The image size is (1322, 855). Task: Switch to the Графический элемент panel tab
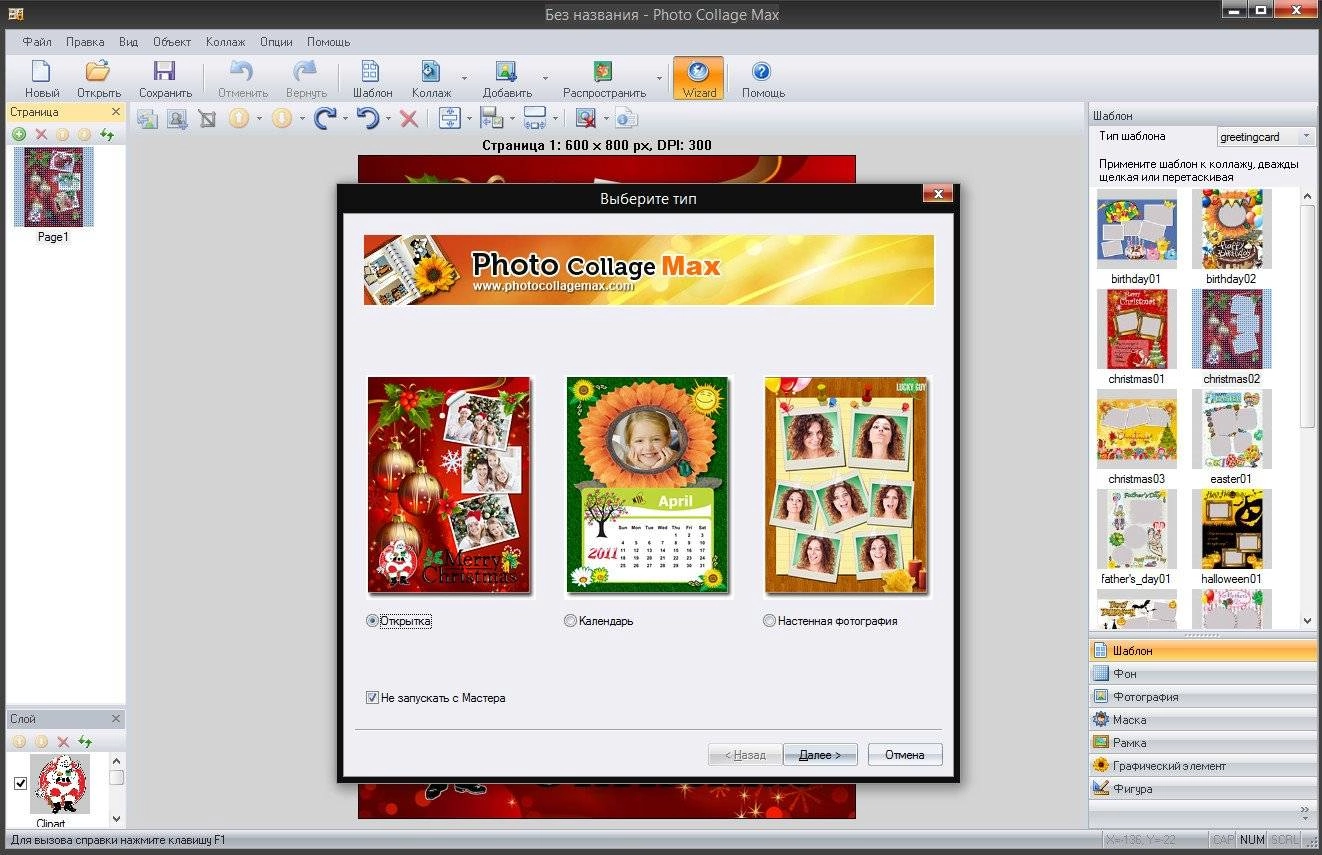pos(1203,766)
